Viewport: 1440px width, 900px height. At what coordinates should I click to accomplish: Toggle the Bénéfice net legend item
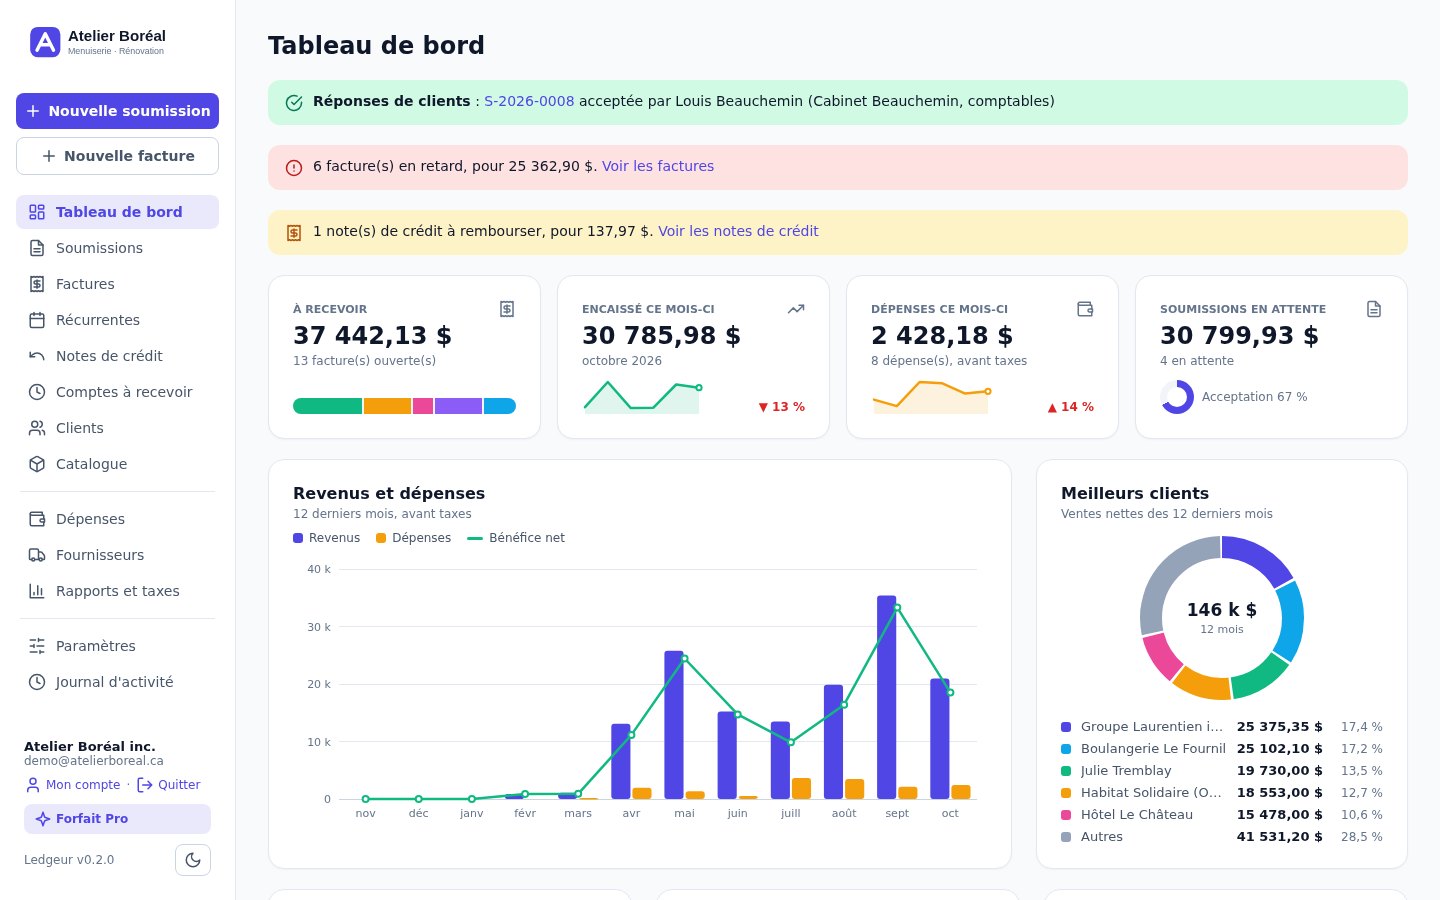tap(516, 538)
